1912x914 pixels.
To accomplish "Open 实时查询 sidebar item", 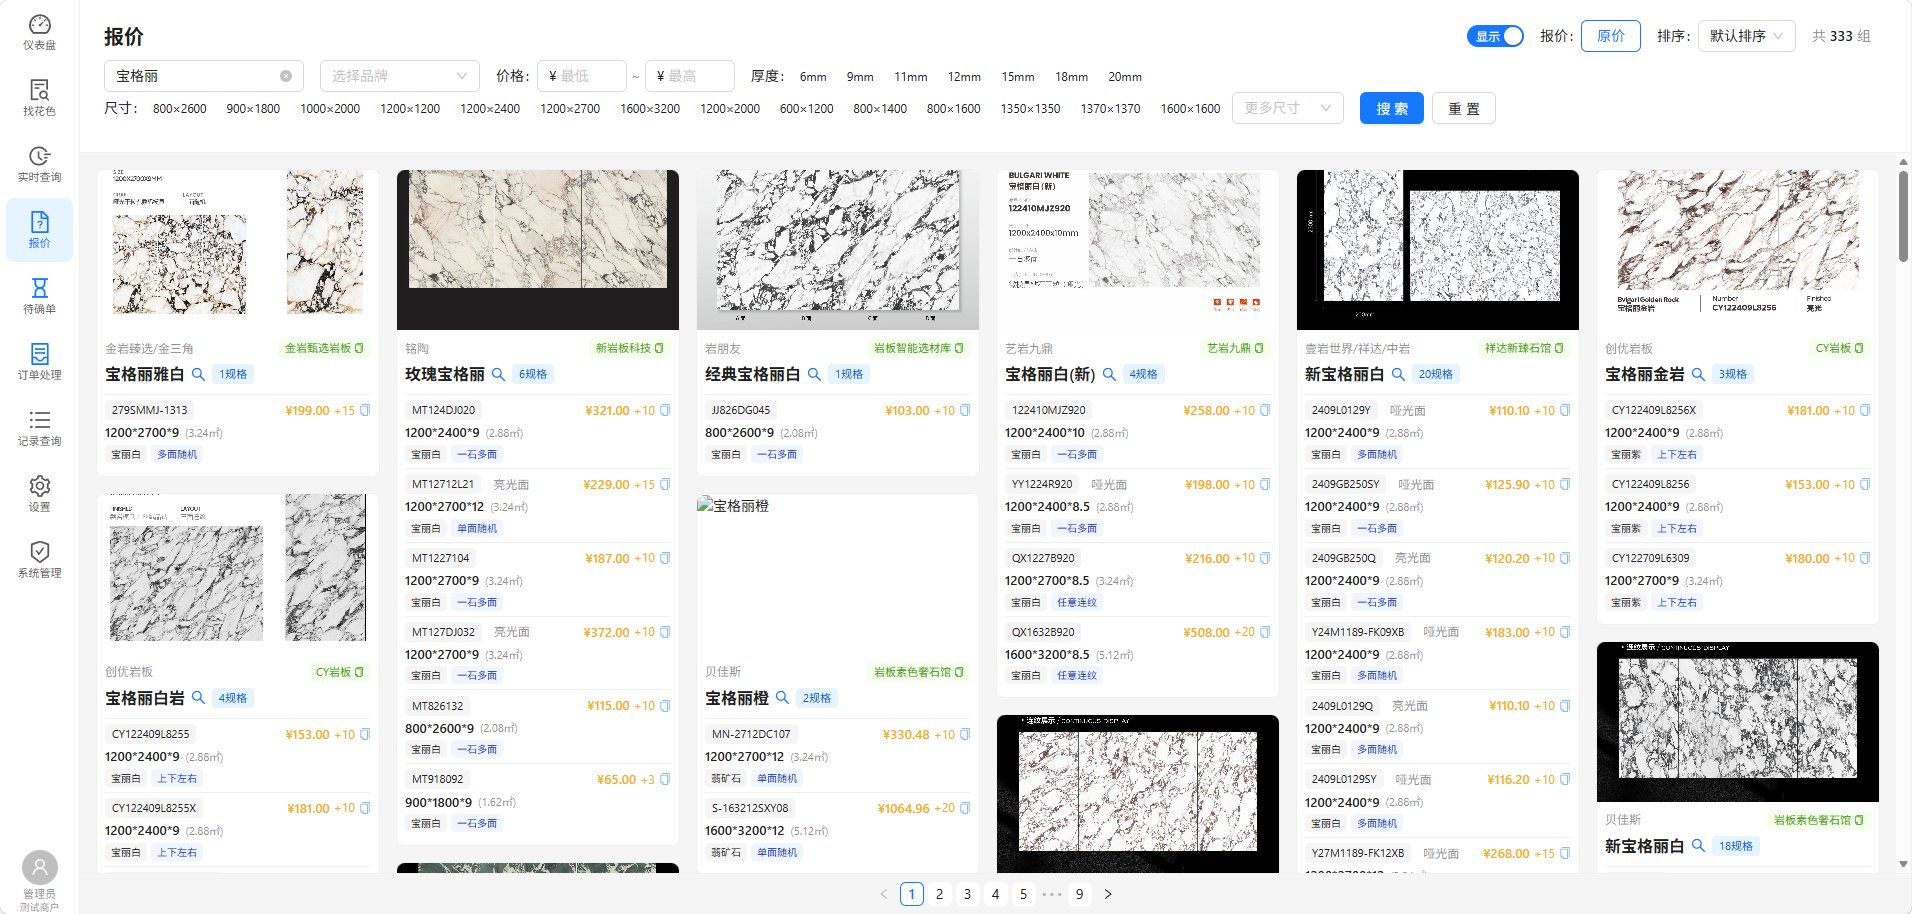I will pyautogui.click(x=39, y=164).
